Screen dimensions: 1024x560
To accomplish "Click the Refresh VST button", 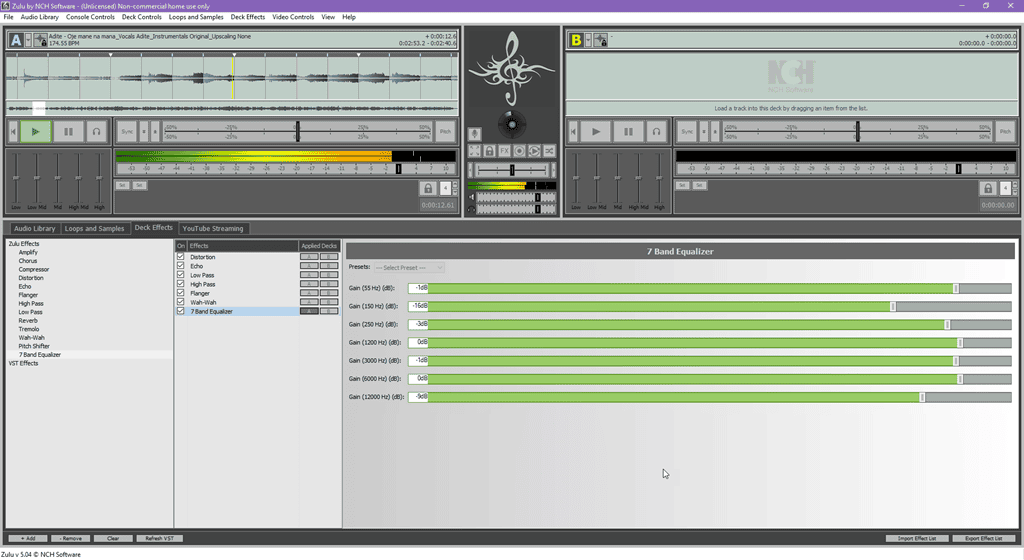I will point(159,538).
